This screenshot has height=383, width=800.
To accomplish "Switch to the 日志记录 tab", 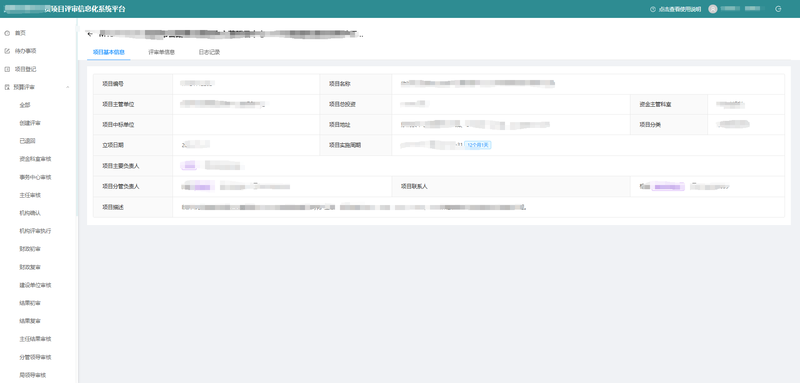I will coord(209,52).
